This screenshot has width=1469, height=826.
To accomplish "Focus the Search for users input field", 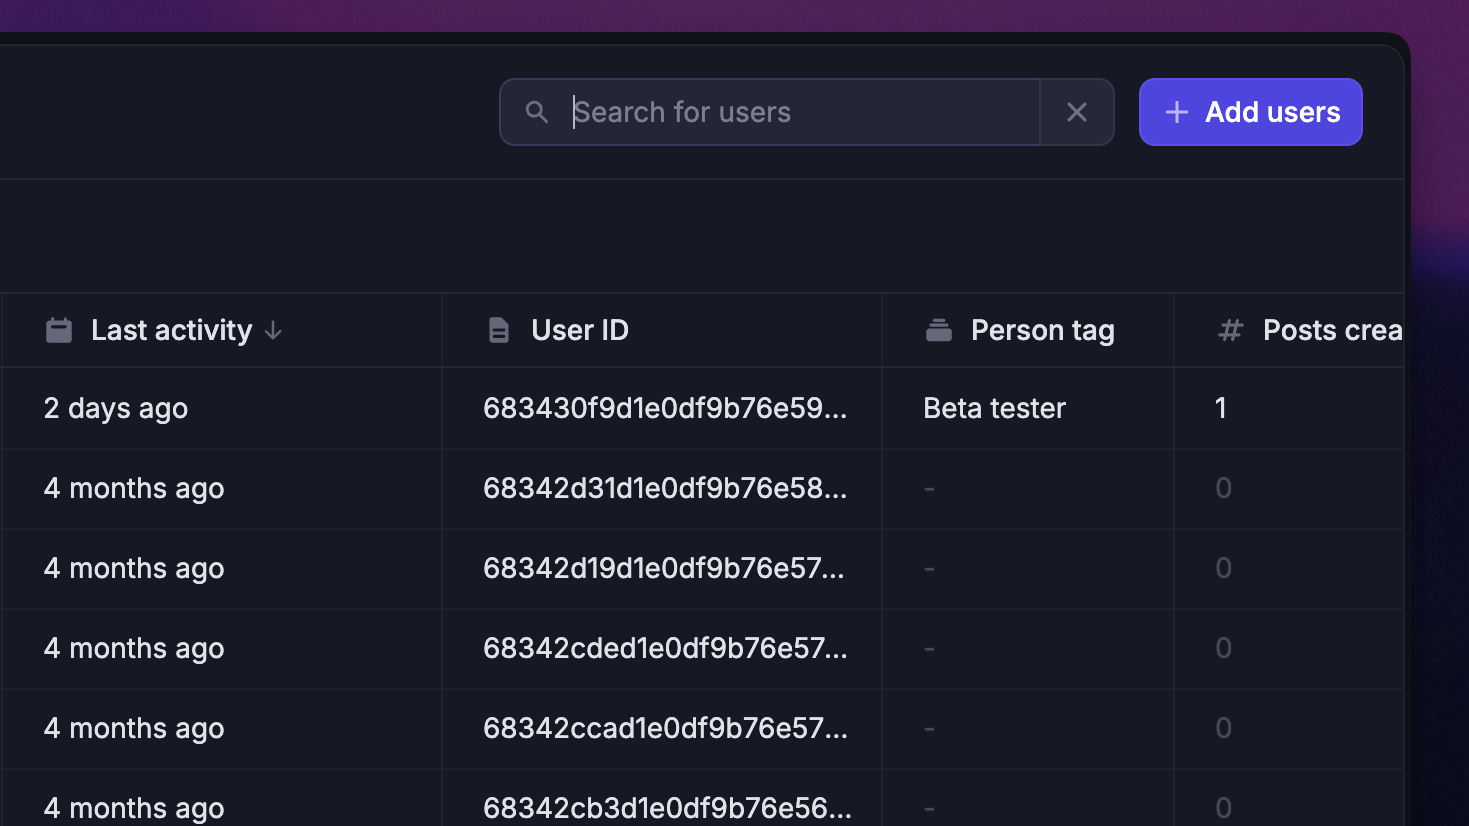I will point(800,112).
